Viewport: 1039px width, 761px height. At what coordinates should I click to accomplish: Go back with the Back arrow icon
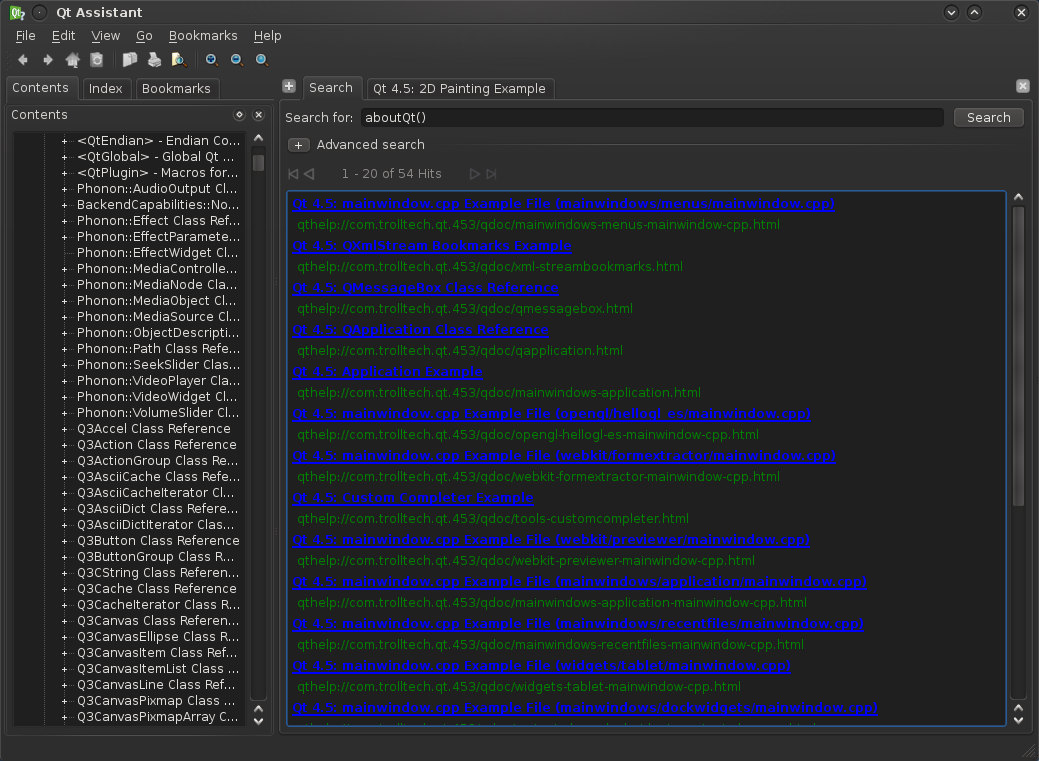23,60
